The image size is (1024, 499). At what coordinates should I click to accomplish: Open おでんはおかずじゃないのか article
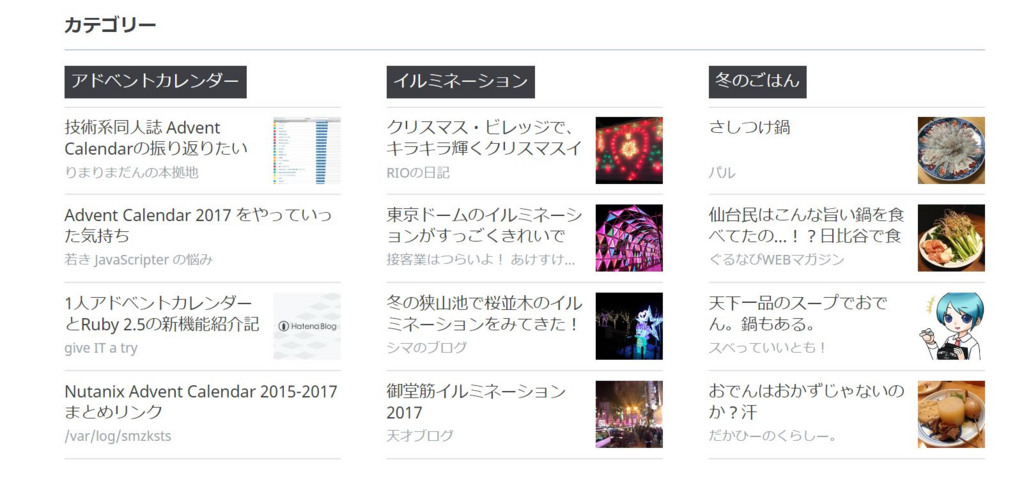(805, 401)
